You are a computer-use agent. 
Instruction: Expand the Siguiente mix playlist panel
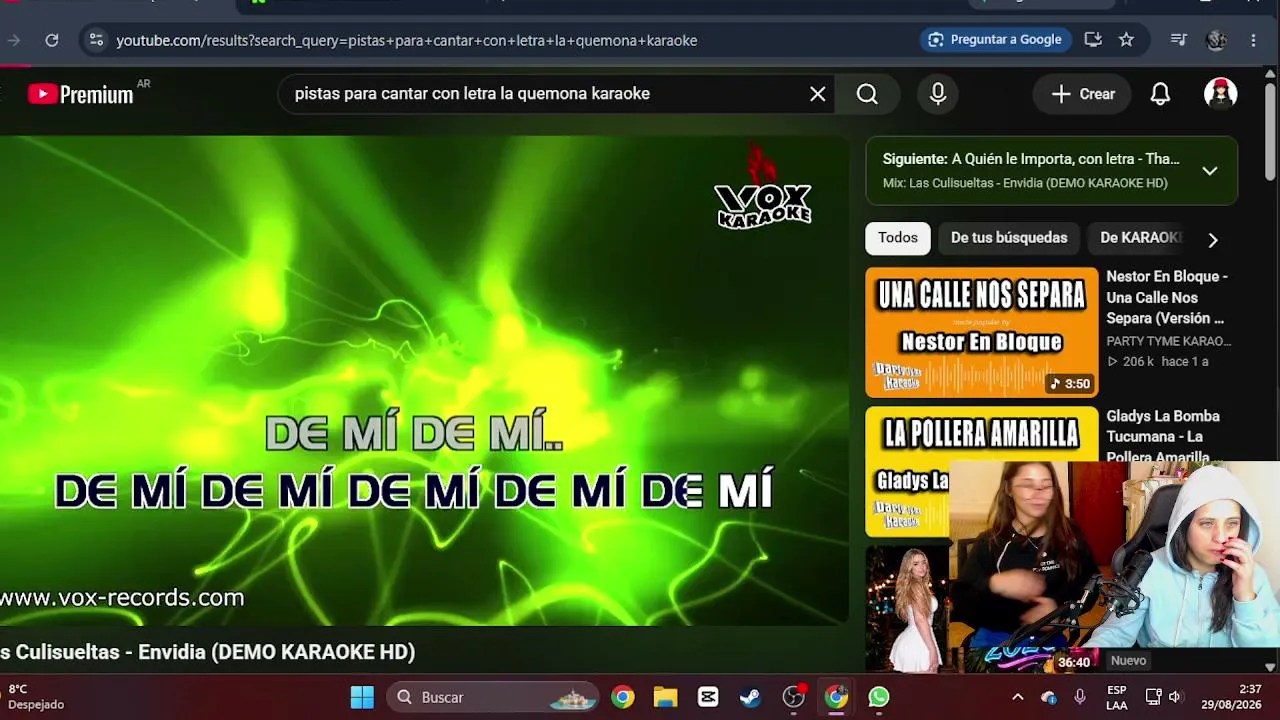tap(1210, 171)
